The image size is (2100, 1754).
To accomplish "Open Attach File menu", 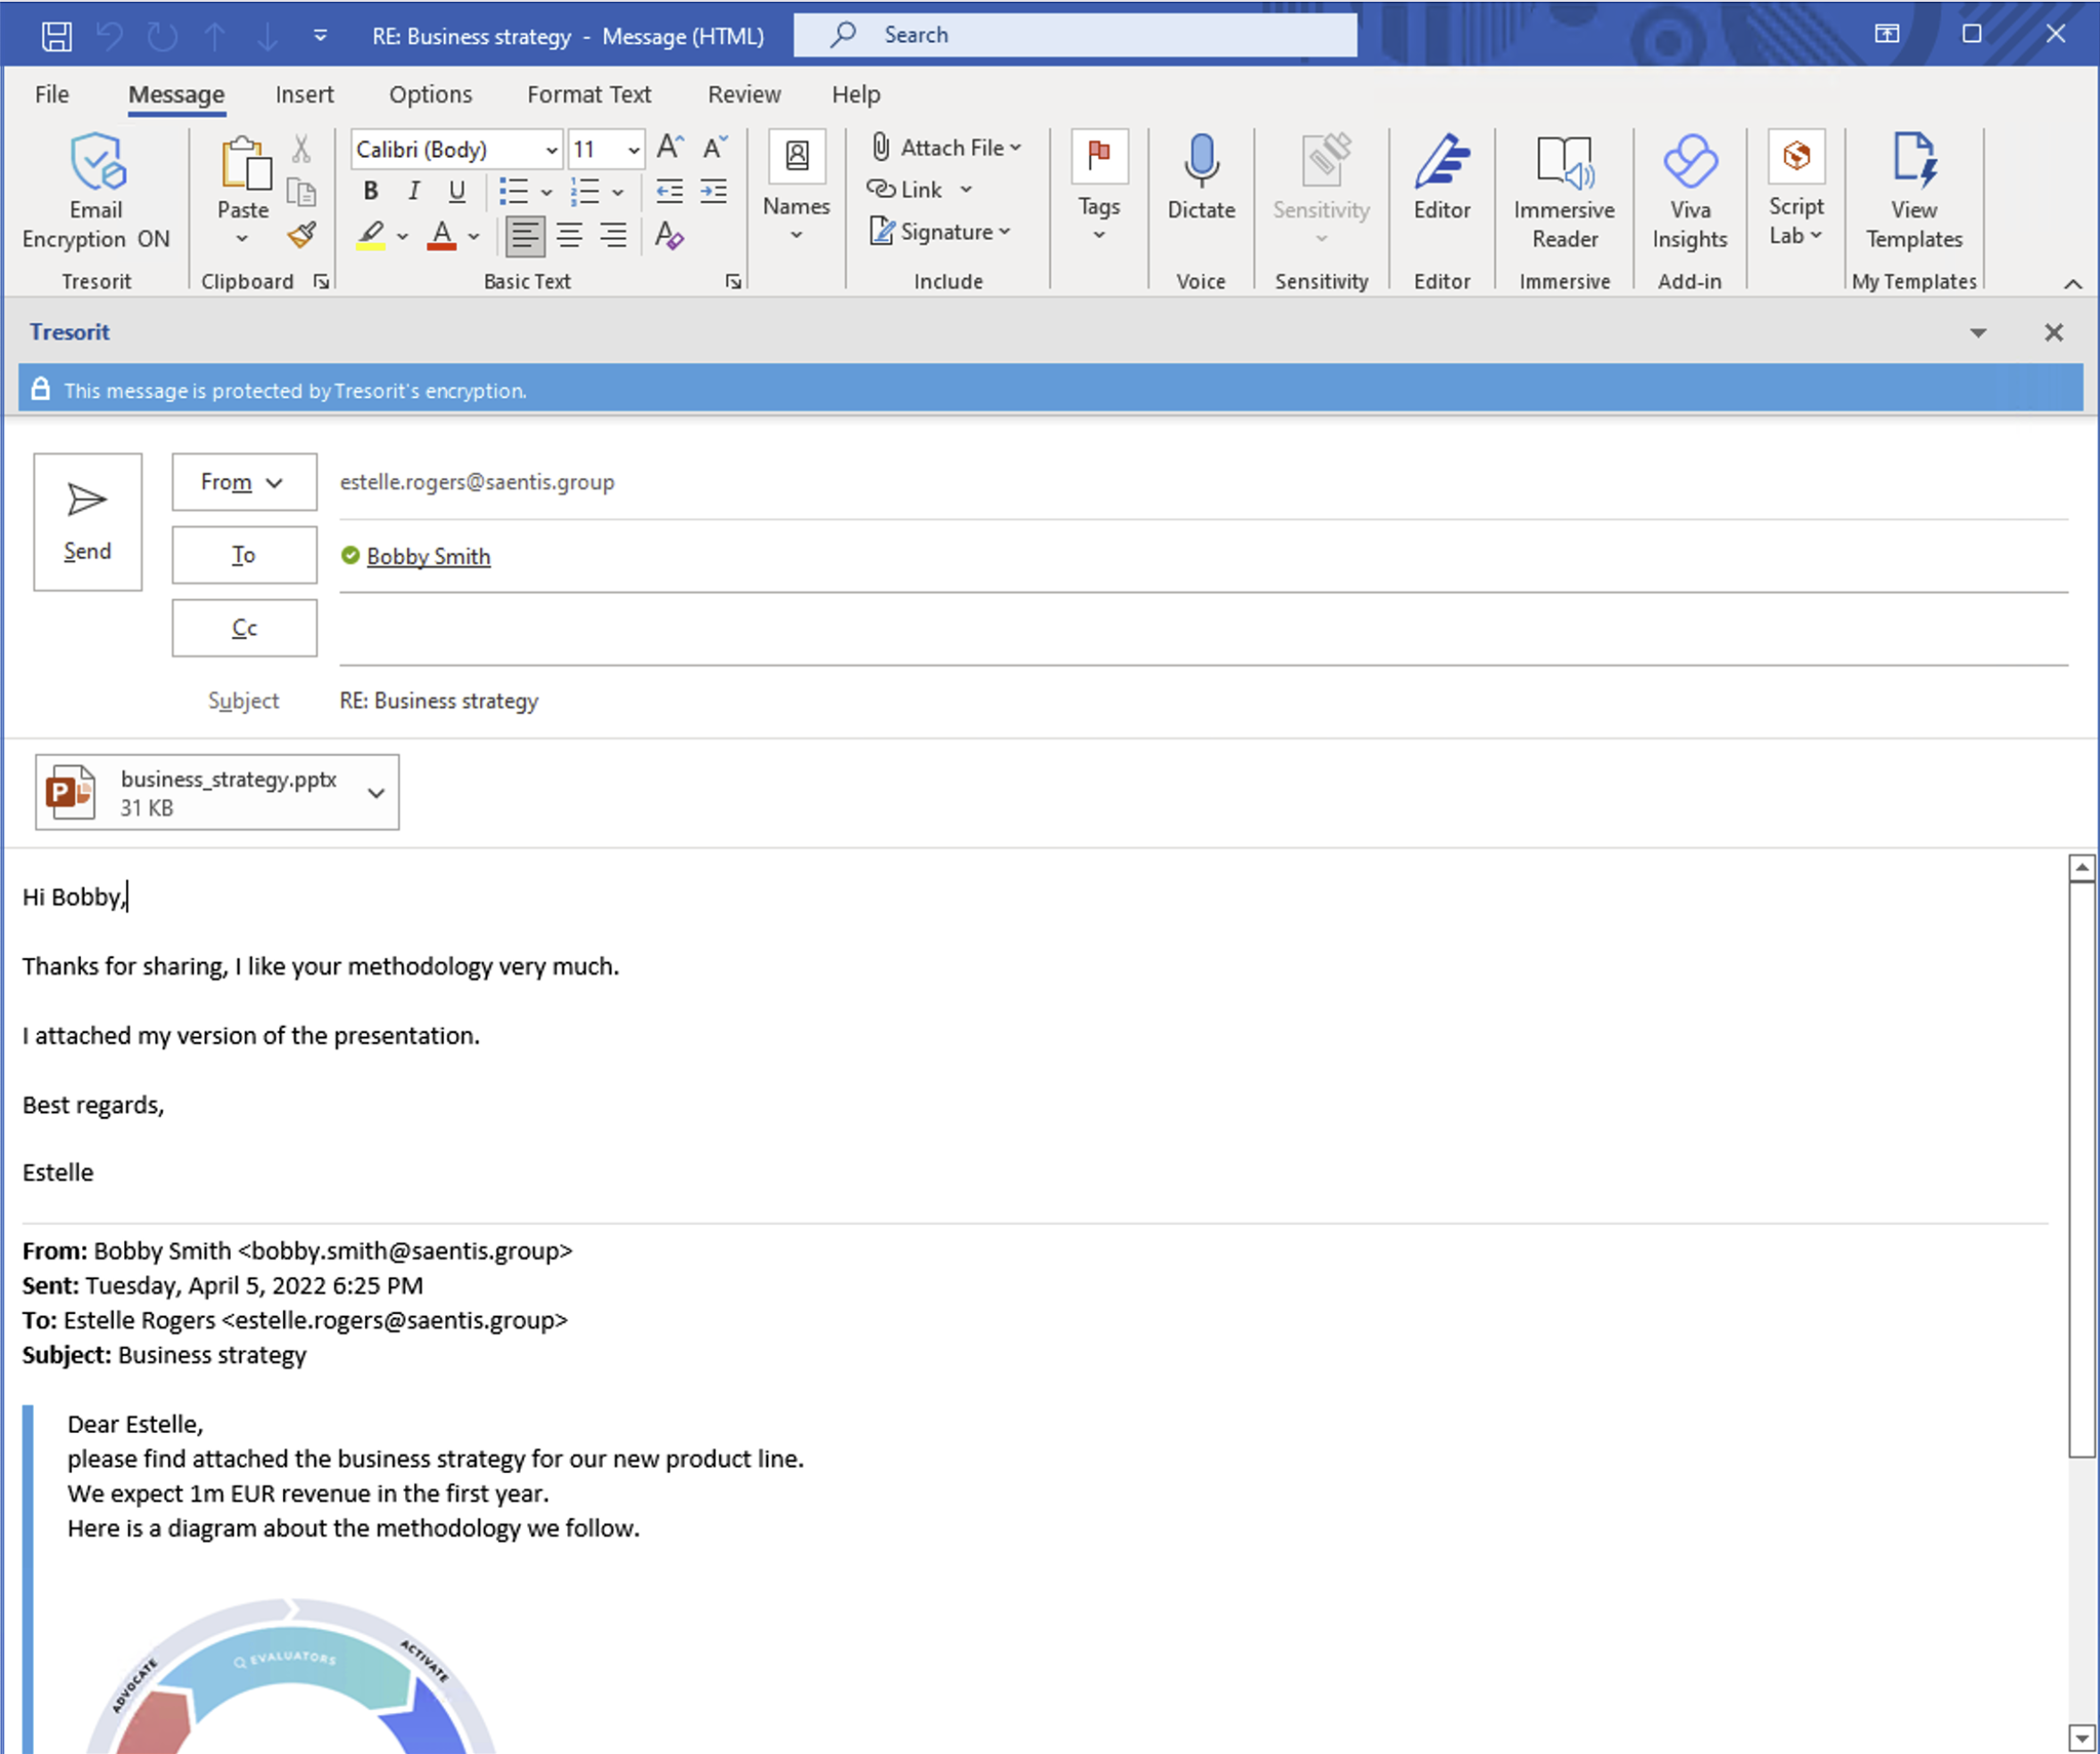I will (x=946, y=148).
